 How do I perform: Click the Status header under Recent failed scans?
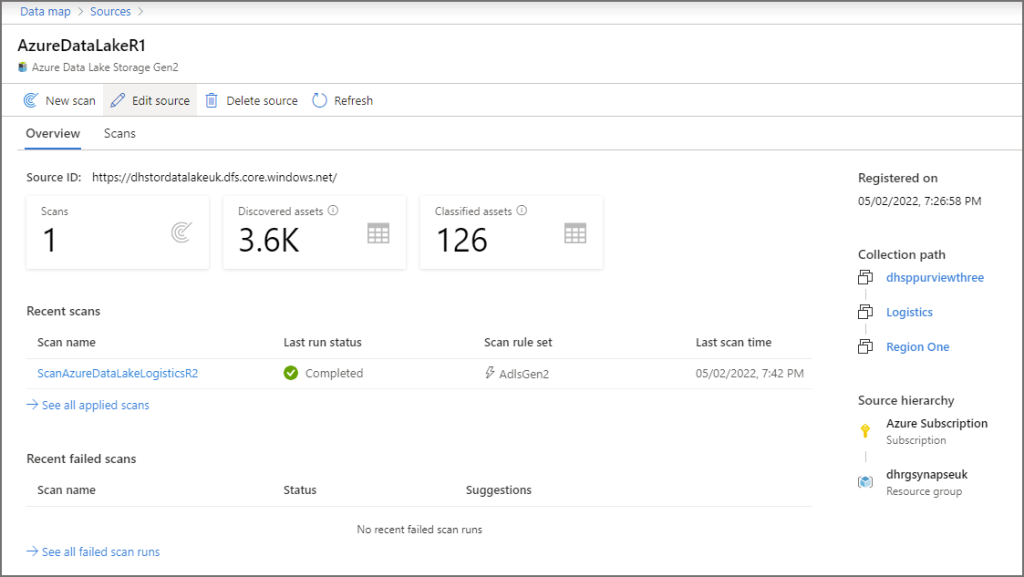[300, 490]
